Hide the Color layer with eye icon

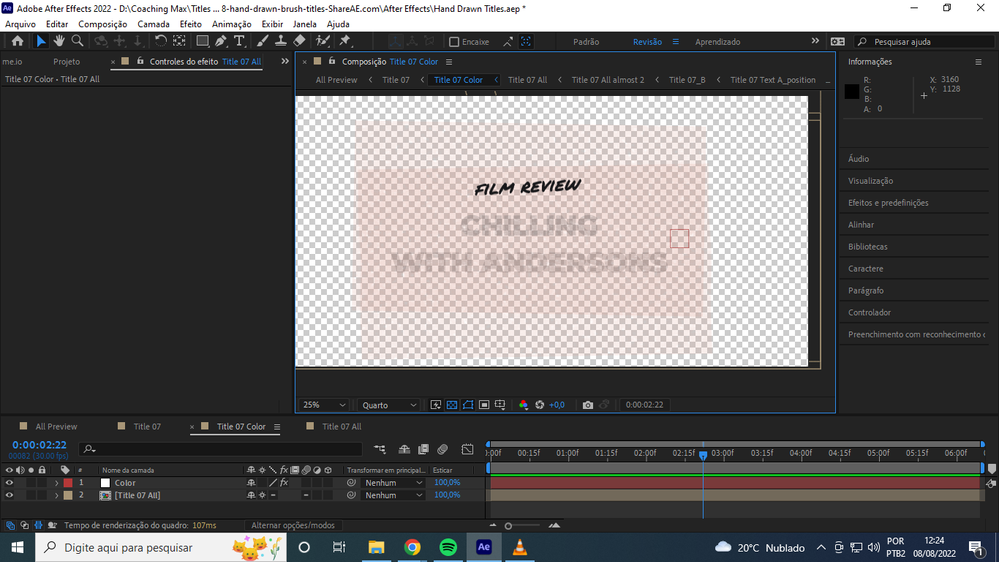(x=10, y=483)
